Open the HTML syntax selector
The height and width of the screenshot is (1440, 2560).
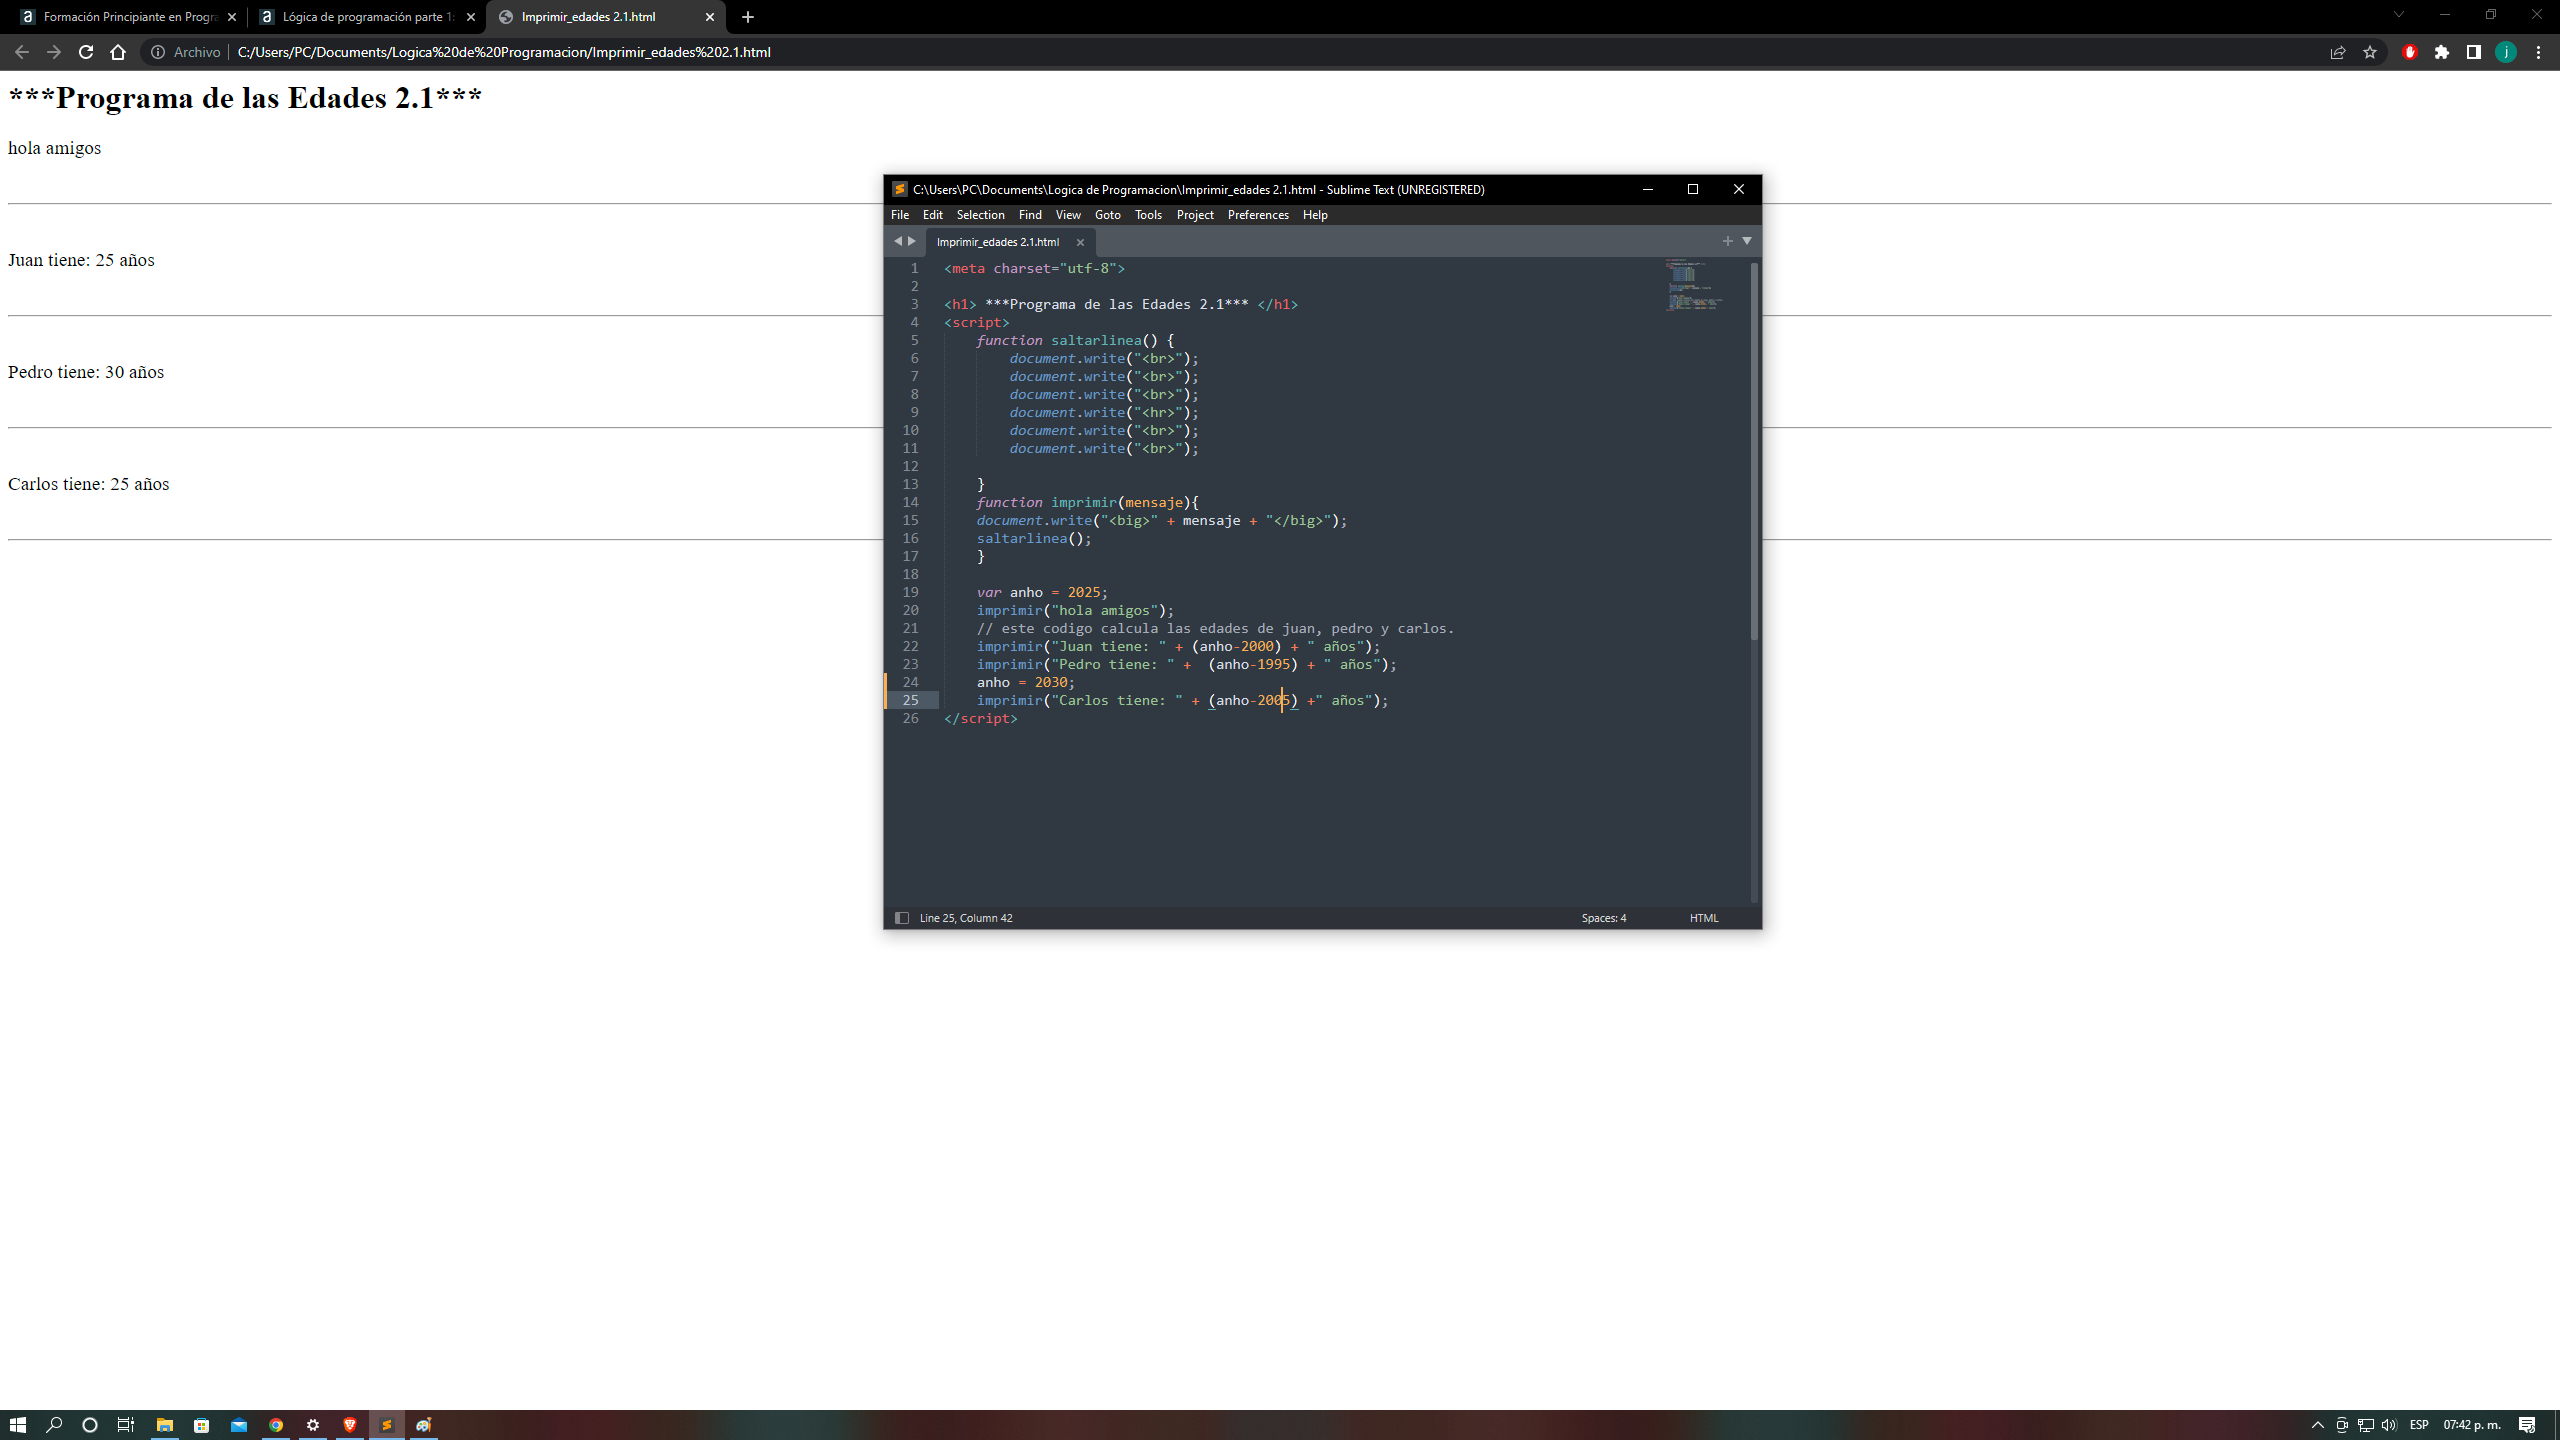pos(1704,918)
